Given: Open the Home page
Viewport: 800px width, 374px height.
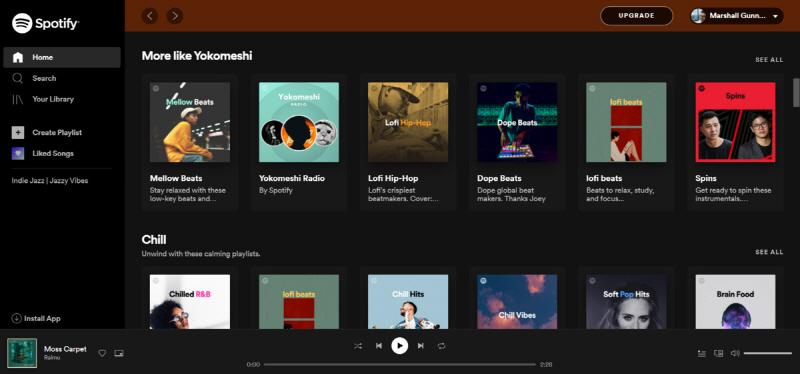Looking at the screenshot, I should pyautogui.click(x=62, y=57).
